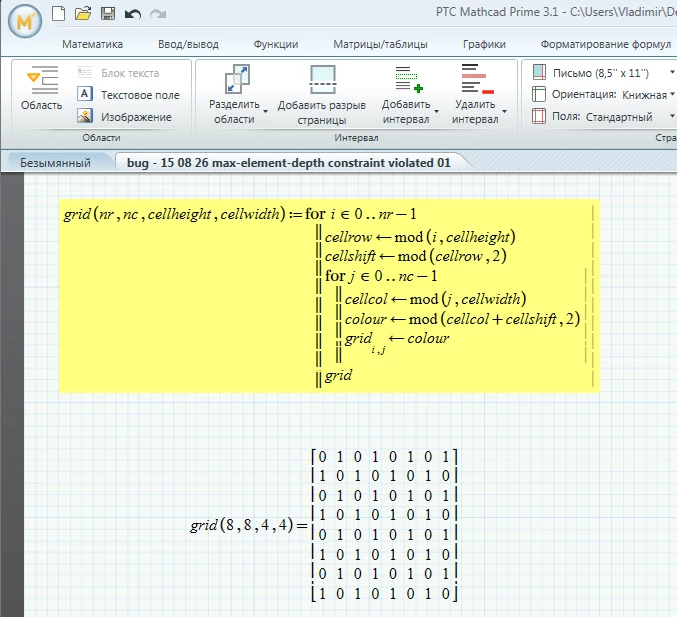Open the Математика ribbon tab
The image size is (677, 617).
pyautogui.click(x=92, y=44)
